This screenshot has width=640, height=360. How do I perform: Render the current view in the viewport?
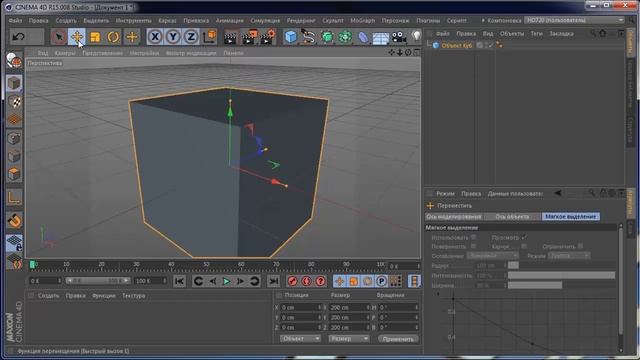point(230,37)
